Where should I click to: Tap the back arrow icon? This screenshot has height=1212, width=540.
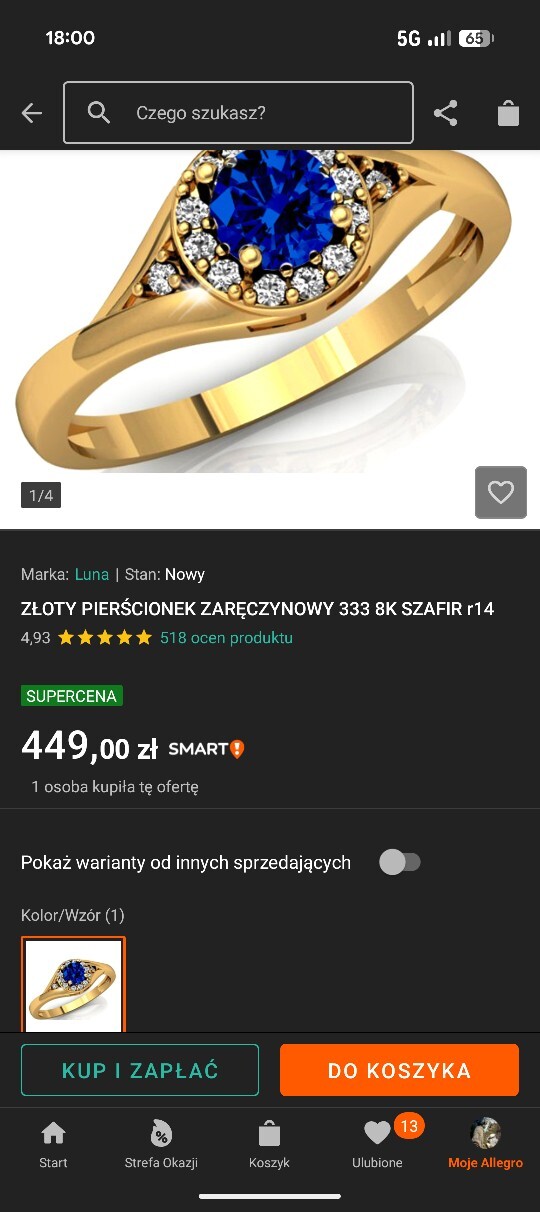pyautogui.click(x=32, y=113)
